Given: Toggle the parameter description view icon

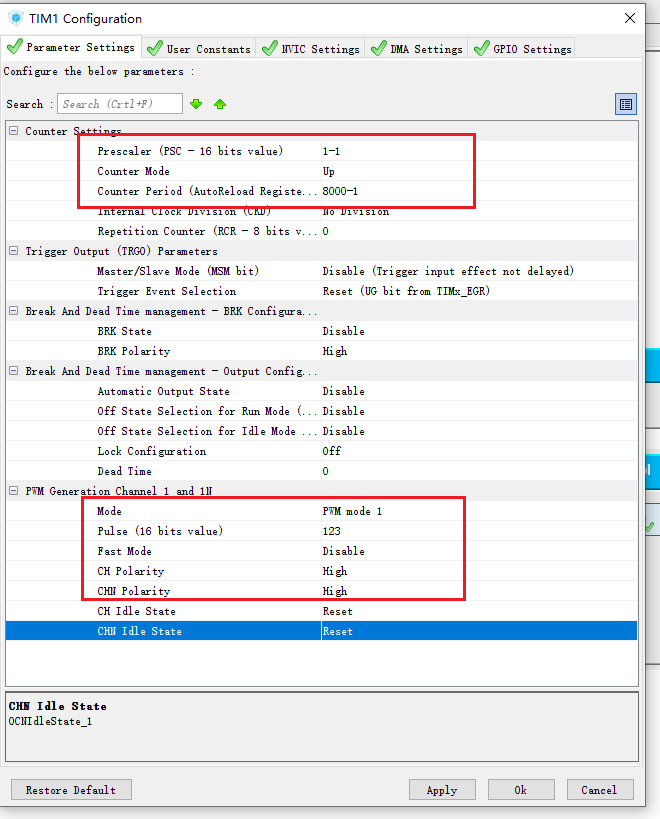Looking at the screenshot, I should 626,104.
